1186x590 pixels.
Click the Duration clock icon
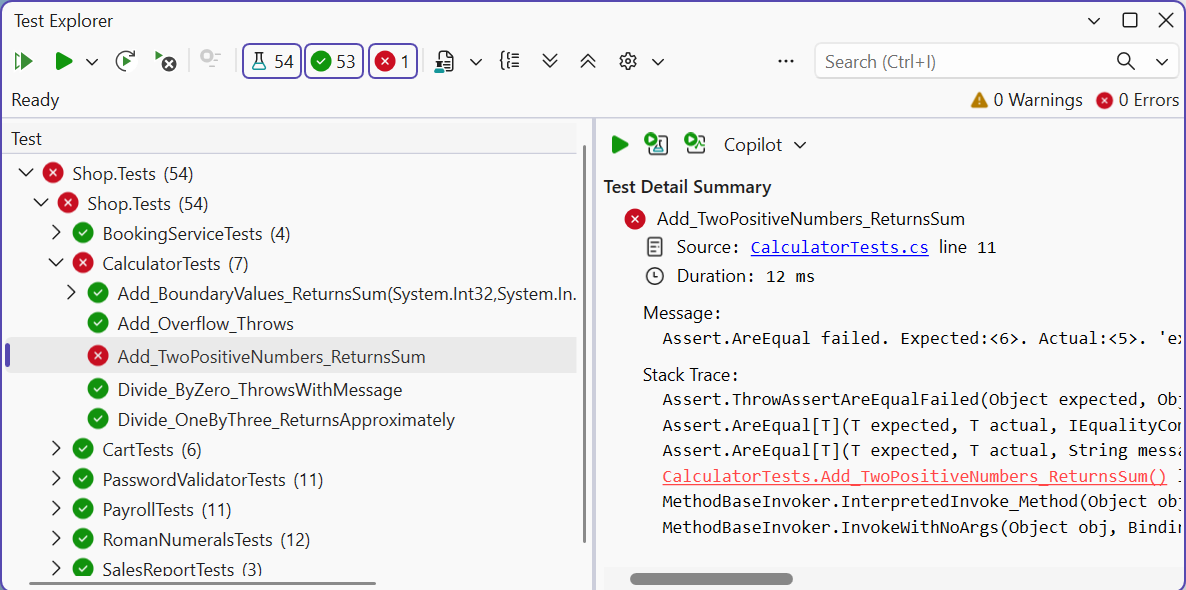point(655,276)
